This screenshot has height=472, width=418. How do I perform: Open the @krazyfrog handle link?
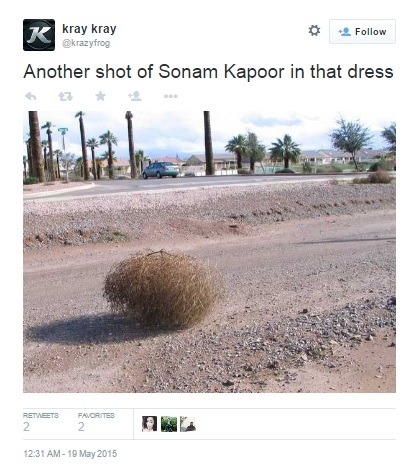tap(86, 43)
